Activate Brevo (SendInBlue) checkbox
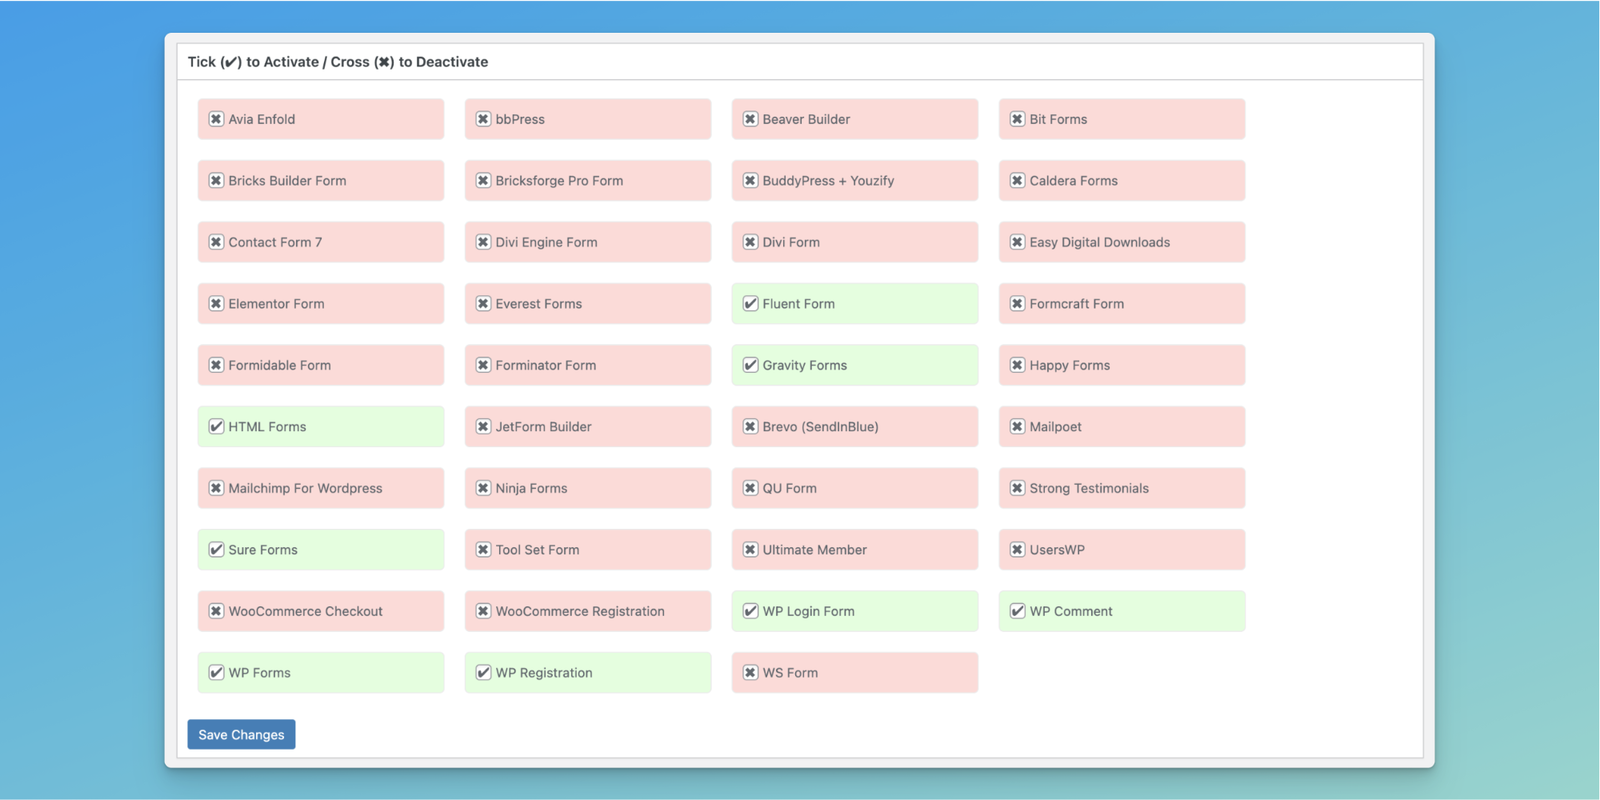The width and height of the screenshot is (1600, 800). click(x=750, y=427)
